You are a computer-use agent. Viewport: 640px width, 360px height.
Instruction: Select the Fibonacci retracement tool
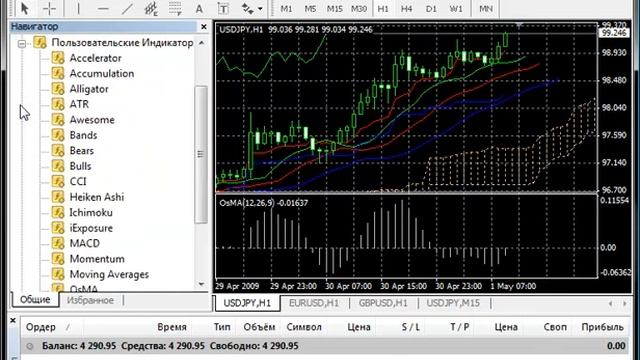click(175, 8)
